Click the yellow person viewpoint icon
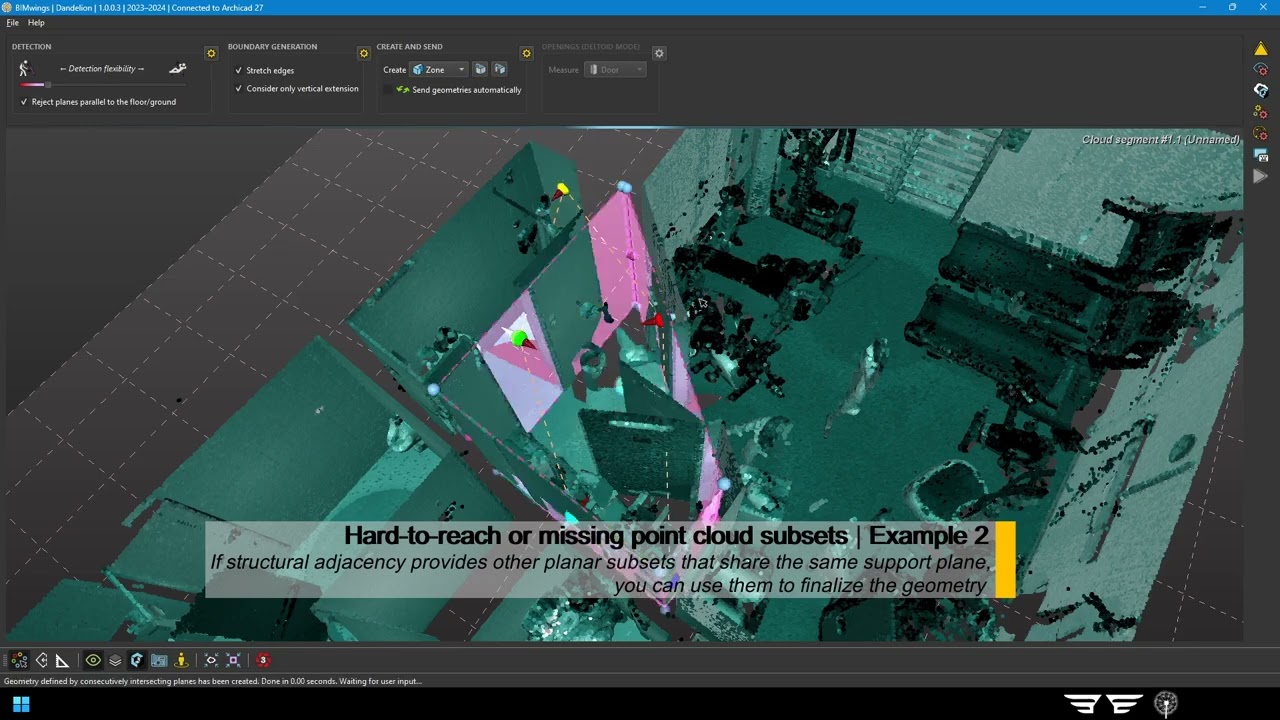The width and height of the screenshot is (1280, 720). (x=181, y=660)
